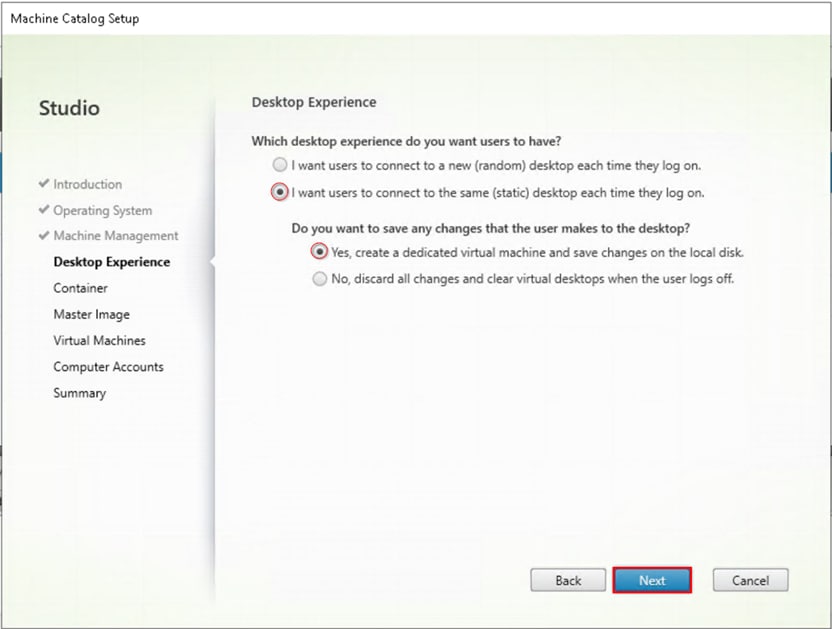Select the Computer Accounts step
832x629 pixels.
click(x=108, y=366)
